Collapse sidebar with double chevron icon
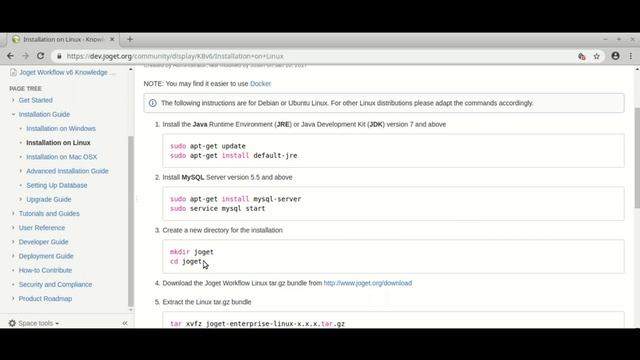Screen dimensions: 640x360 click(125, 323)
